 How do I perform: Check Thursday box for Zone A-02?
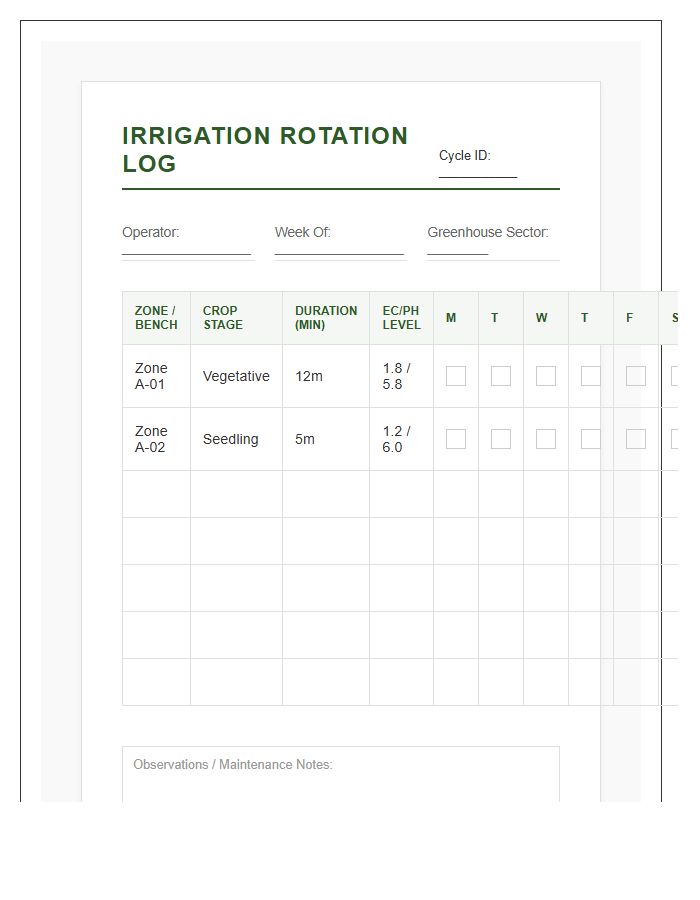591,439
